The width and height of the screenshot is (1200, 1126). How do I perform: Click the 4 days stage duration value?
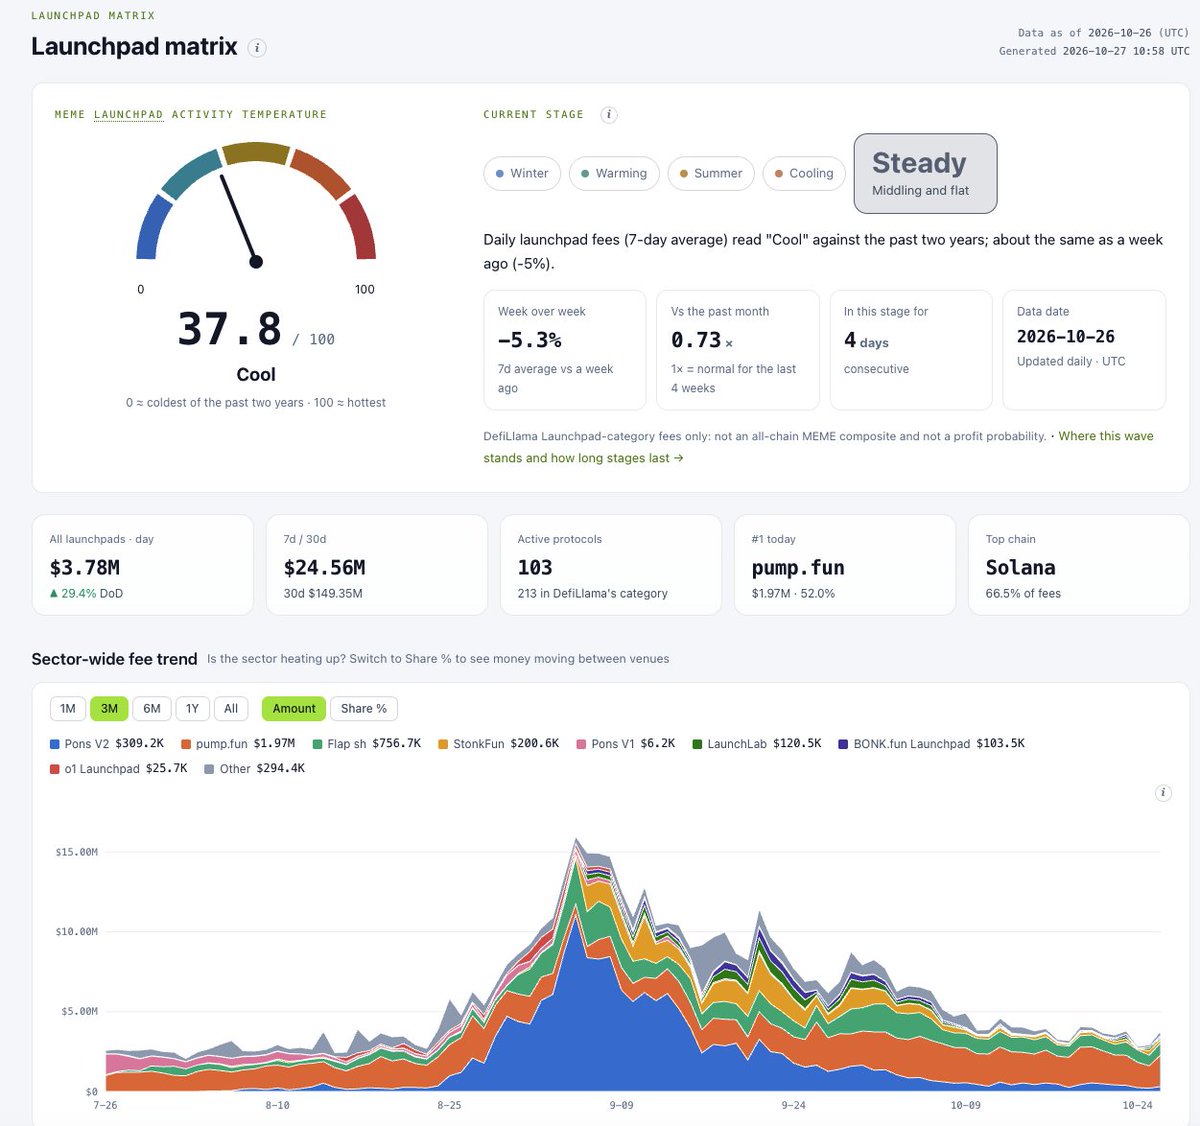coord(866,341)
